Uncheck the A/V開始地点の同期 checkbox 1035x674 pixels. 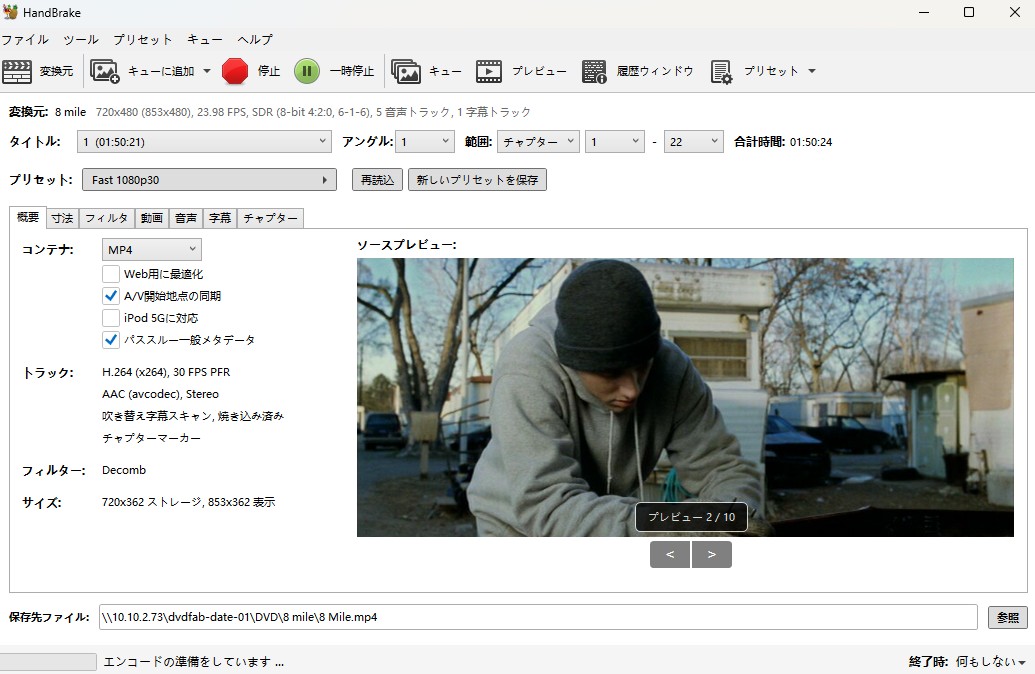coord(111,295)
